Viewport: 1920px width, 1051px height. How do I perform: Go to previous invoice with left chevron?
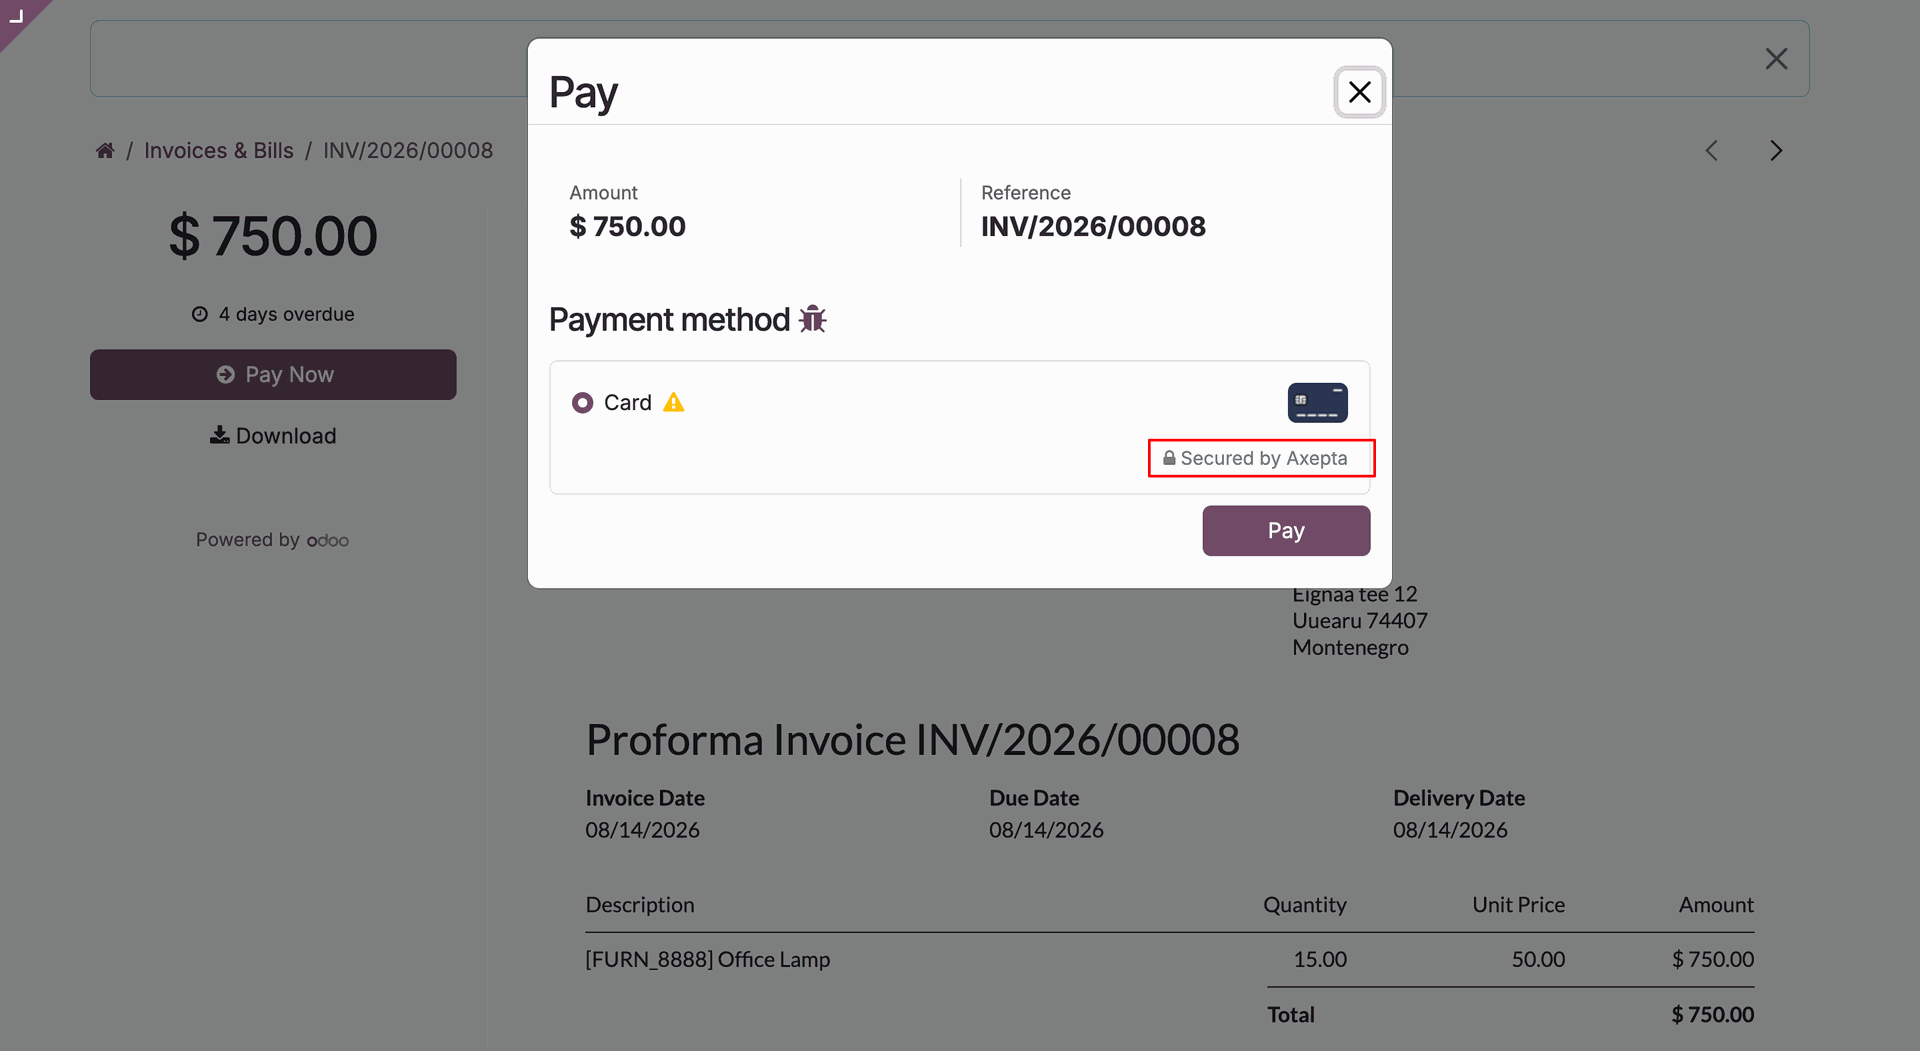[x=1711, y=150]
